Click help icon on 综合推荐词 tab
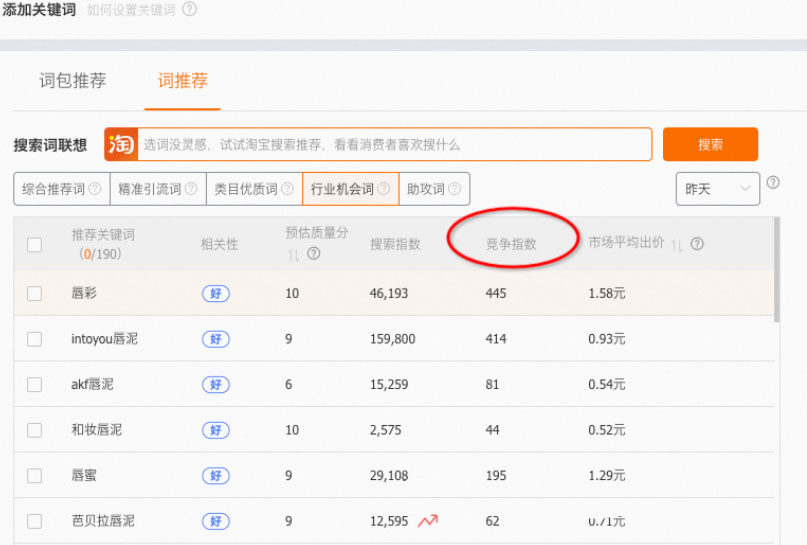Viewport: 807px width, 545px height. tap(95, 188)
